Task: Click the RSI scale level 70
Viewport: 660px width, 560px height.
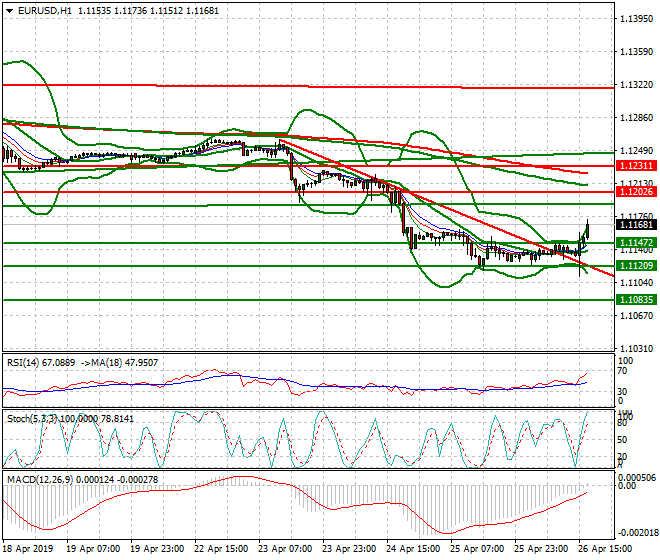Action: [x=622, y=371]
